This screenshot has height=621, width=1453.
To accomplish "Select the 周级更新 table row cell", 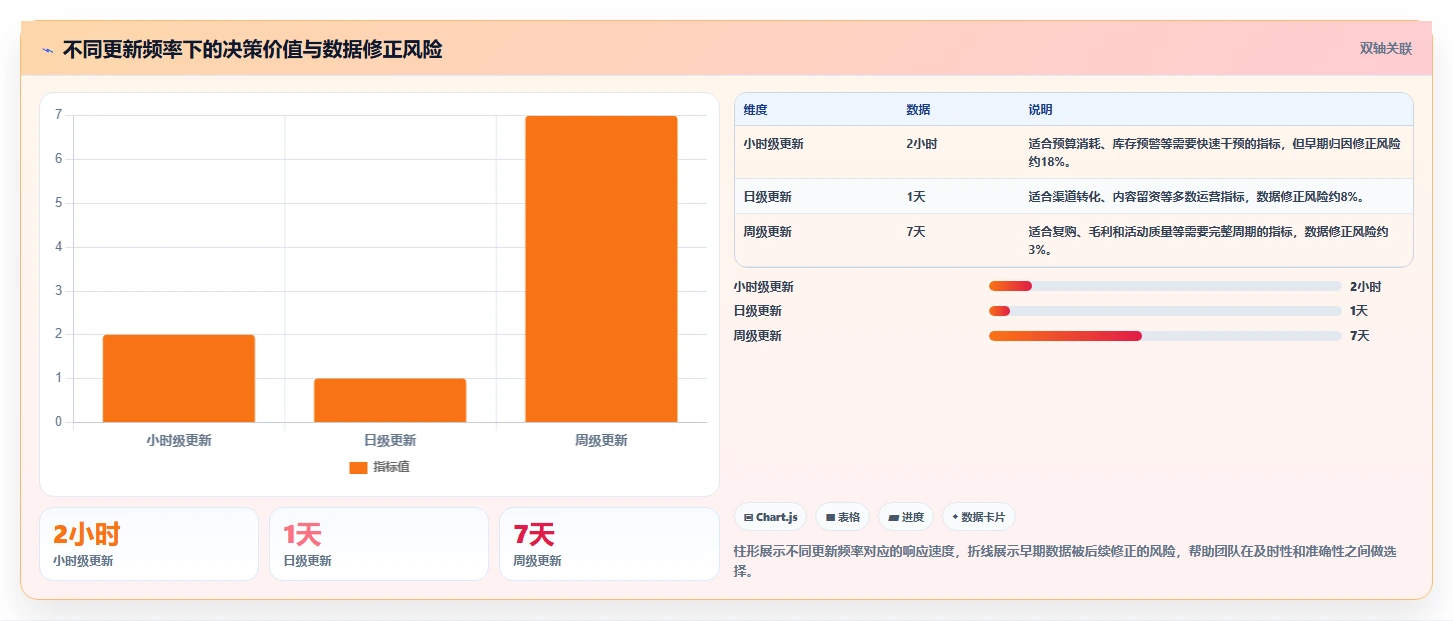I will [x=767, y=232].
